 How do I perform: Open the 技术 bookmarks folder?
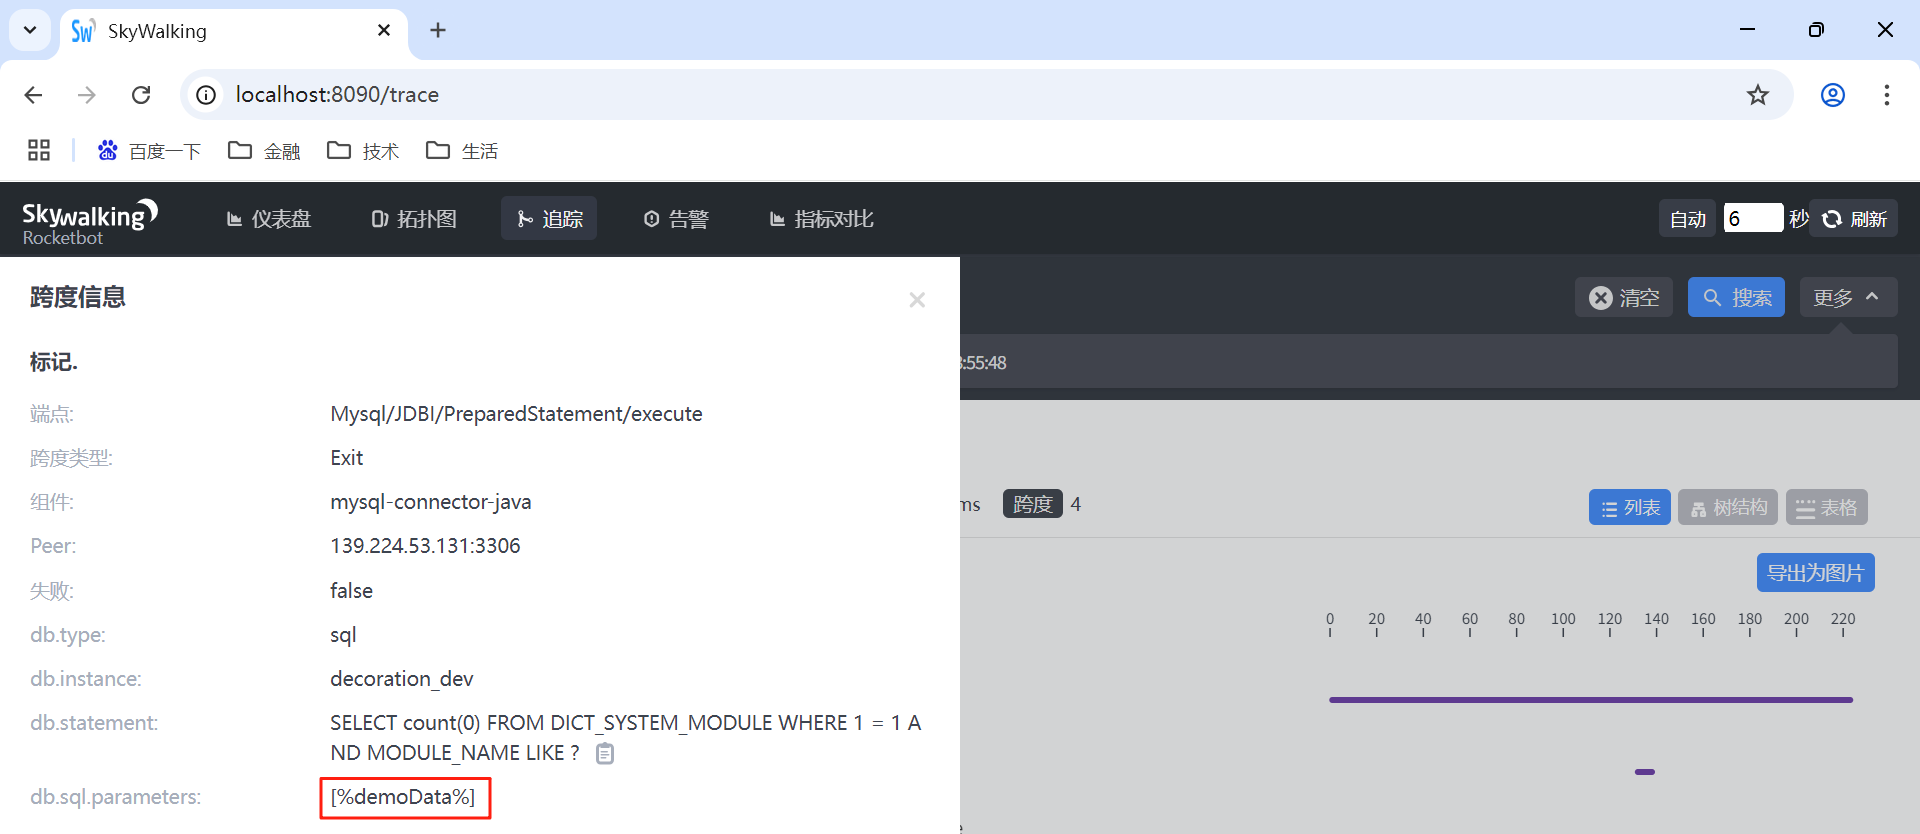coord(363,151)
